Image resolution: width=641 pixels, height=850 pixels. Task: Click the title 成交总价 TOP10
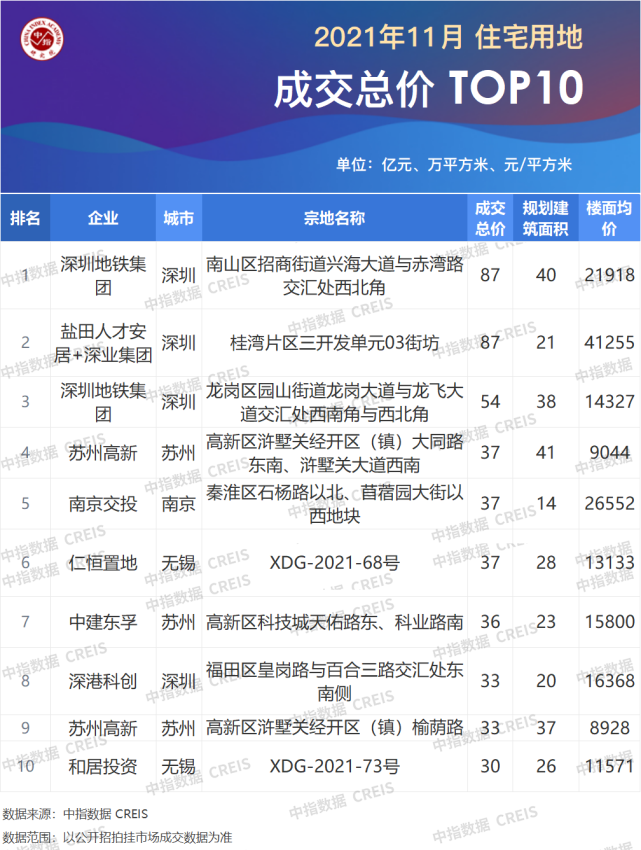(x=428, y=87)
